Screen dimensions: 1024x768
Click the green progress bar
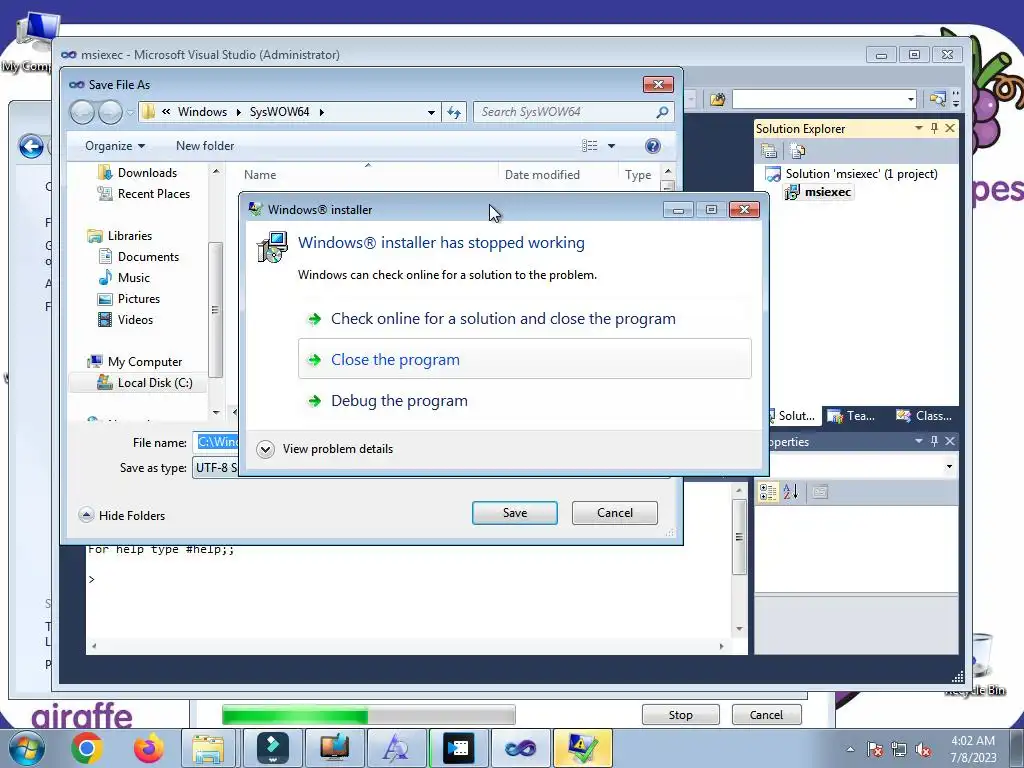click(368, 715)
